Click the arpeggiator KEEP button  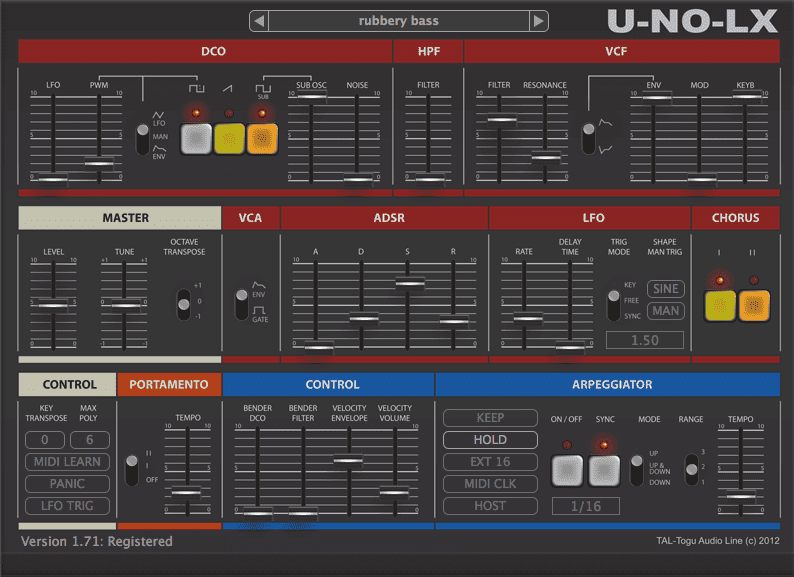(490, 418)
